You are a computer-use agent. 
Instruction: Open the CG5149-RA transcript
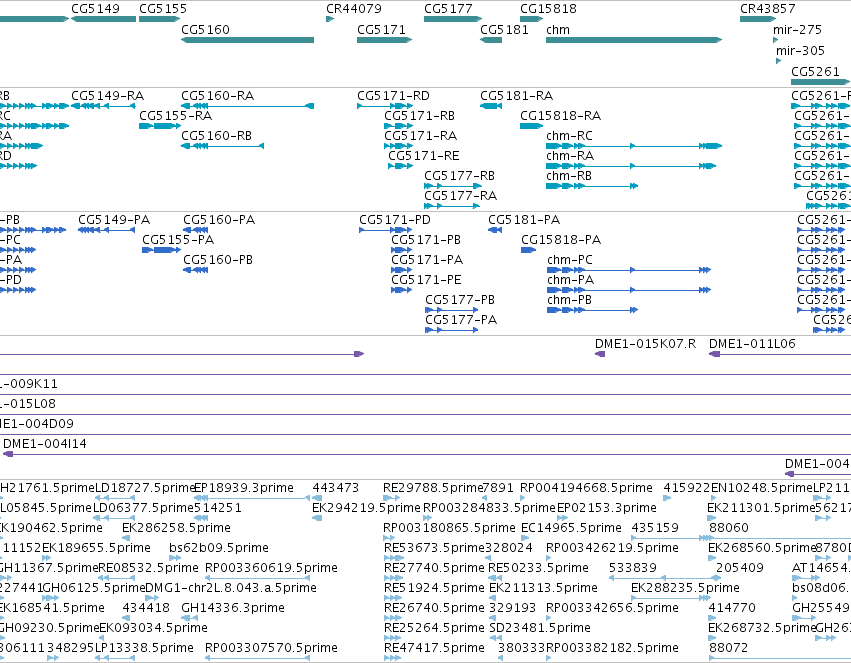pyautogui.click(x=103, y=106)
